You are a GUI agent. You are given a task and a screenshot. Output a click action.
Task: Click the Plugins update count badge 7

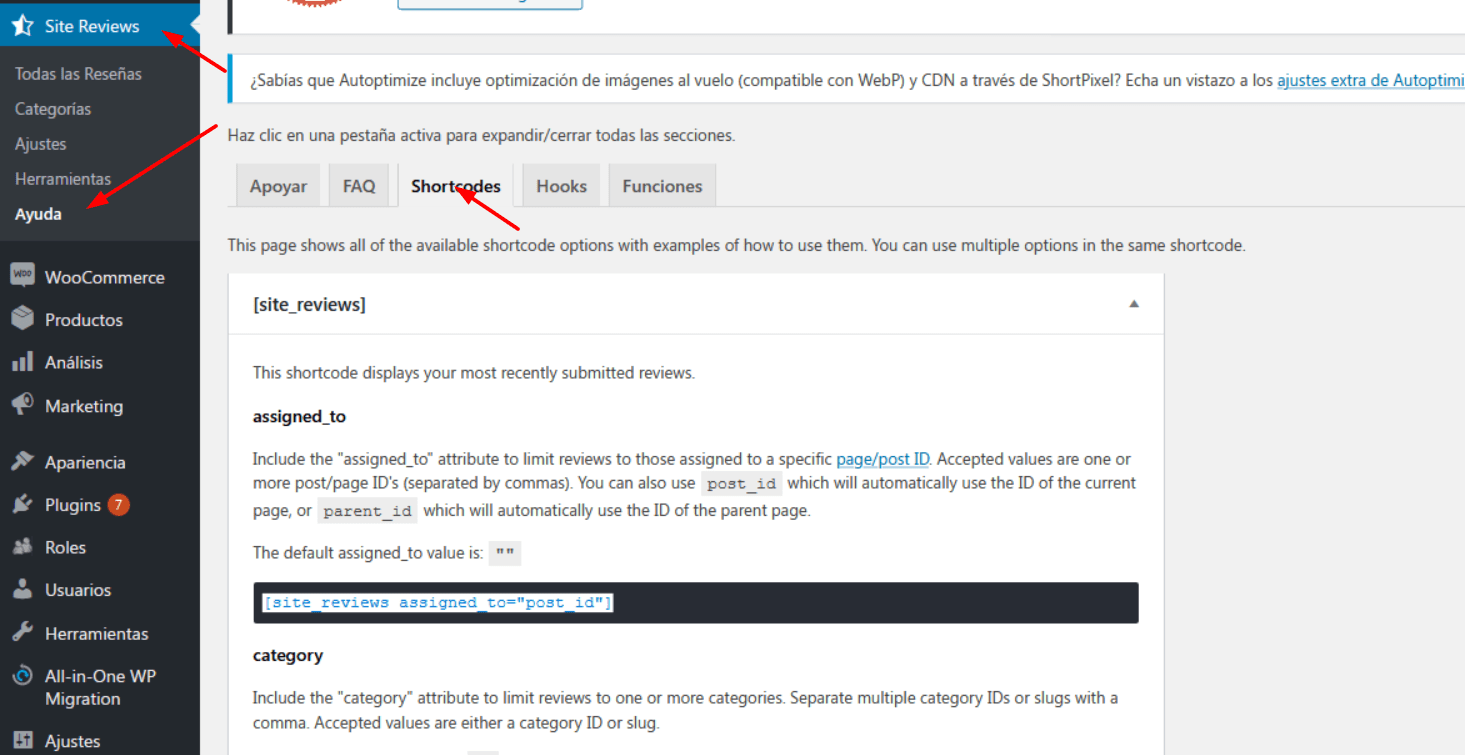tap(118, 505)
